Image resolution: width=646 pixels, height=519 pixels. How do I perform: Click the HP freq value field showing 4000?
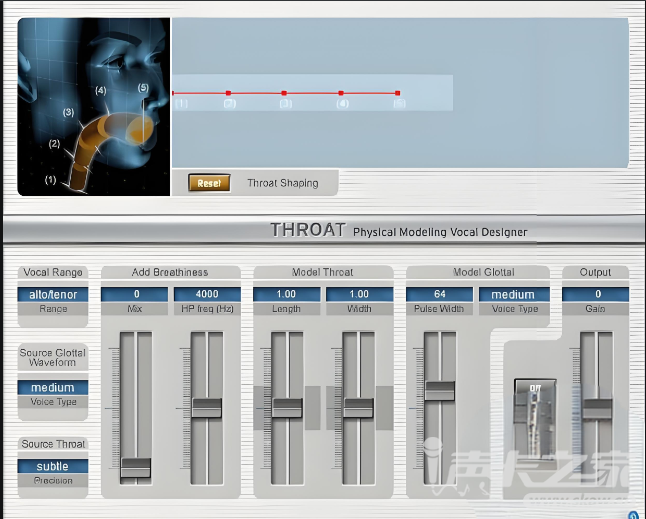click(207, 294)
